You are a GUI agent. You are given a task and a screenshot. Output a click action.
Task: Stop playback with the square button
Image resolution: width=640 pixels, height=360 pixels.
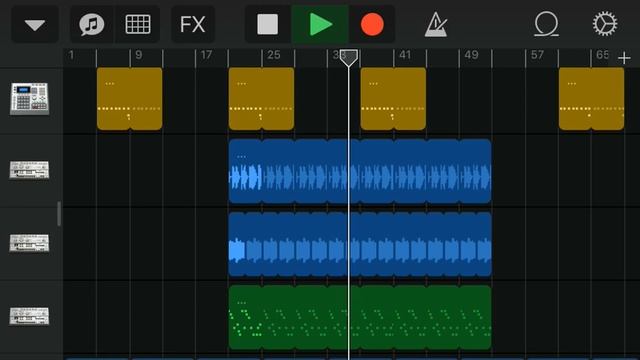(268, 24)
